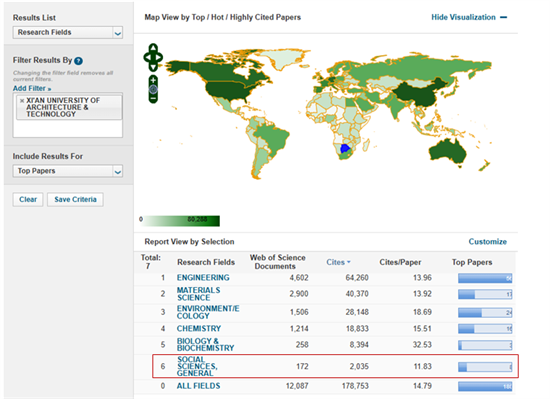Select the map zoom level slider handle

point(153,89)
